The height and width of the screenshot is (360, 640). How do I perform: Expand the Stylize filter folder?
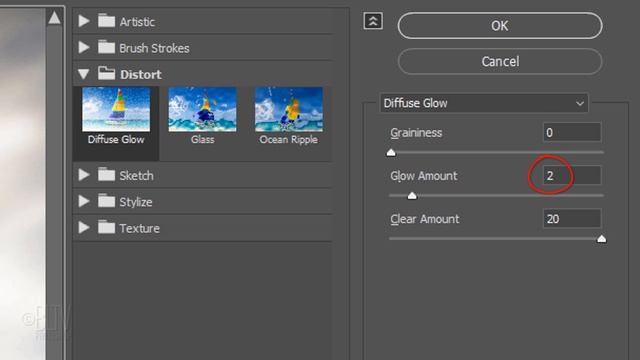coord(84,201)
